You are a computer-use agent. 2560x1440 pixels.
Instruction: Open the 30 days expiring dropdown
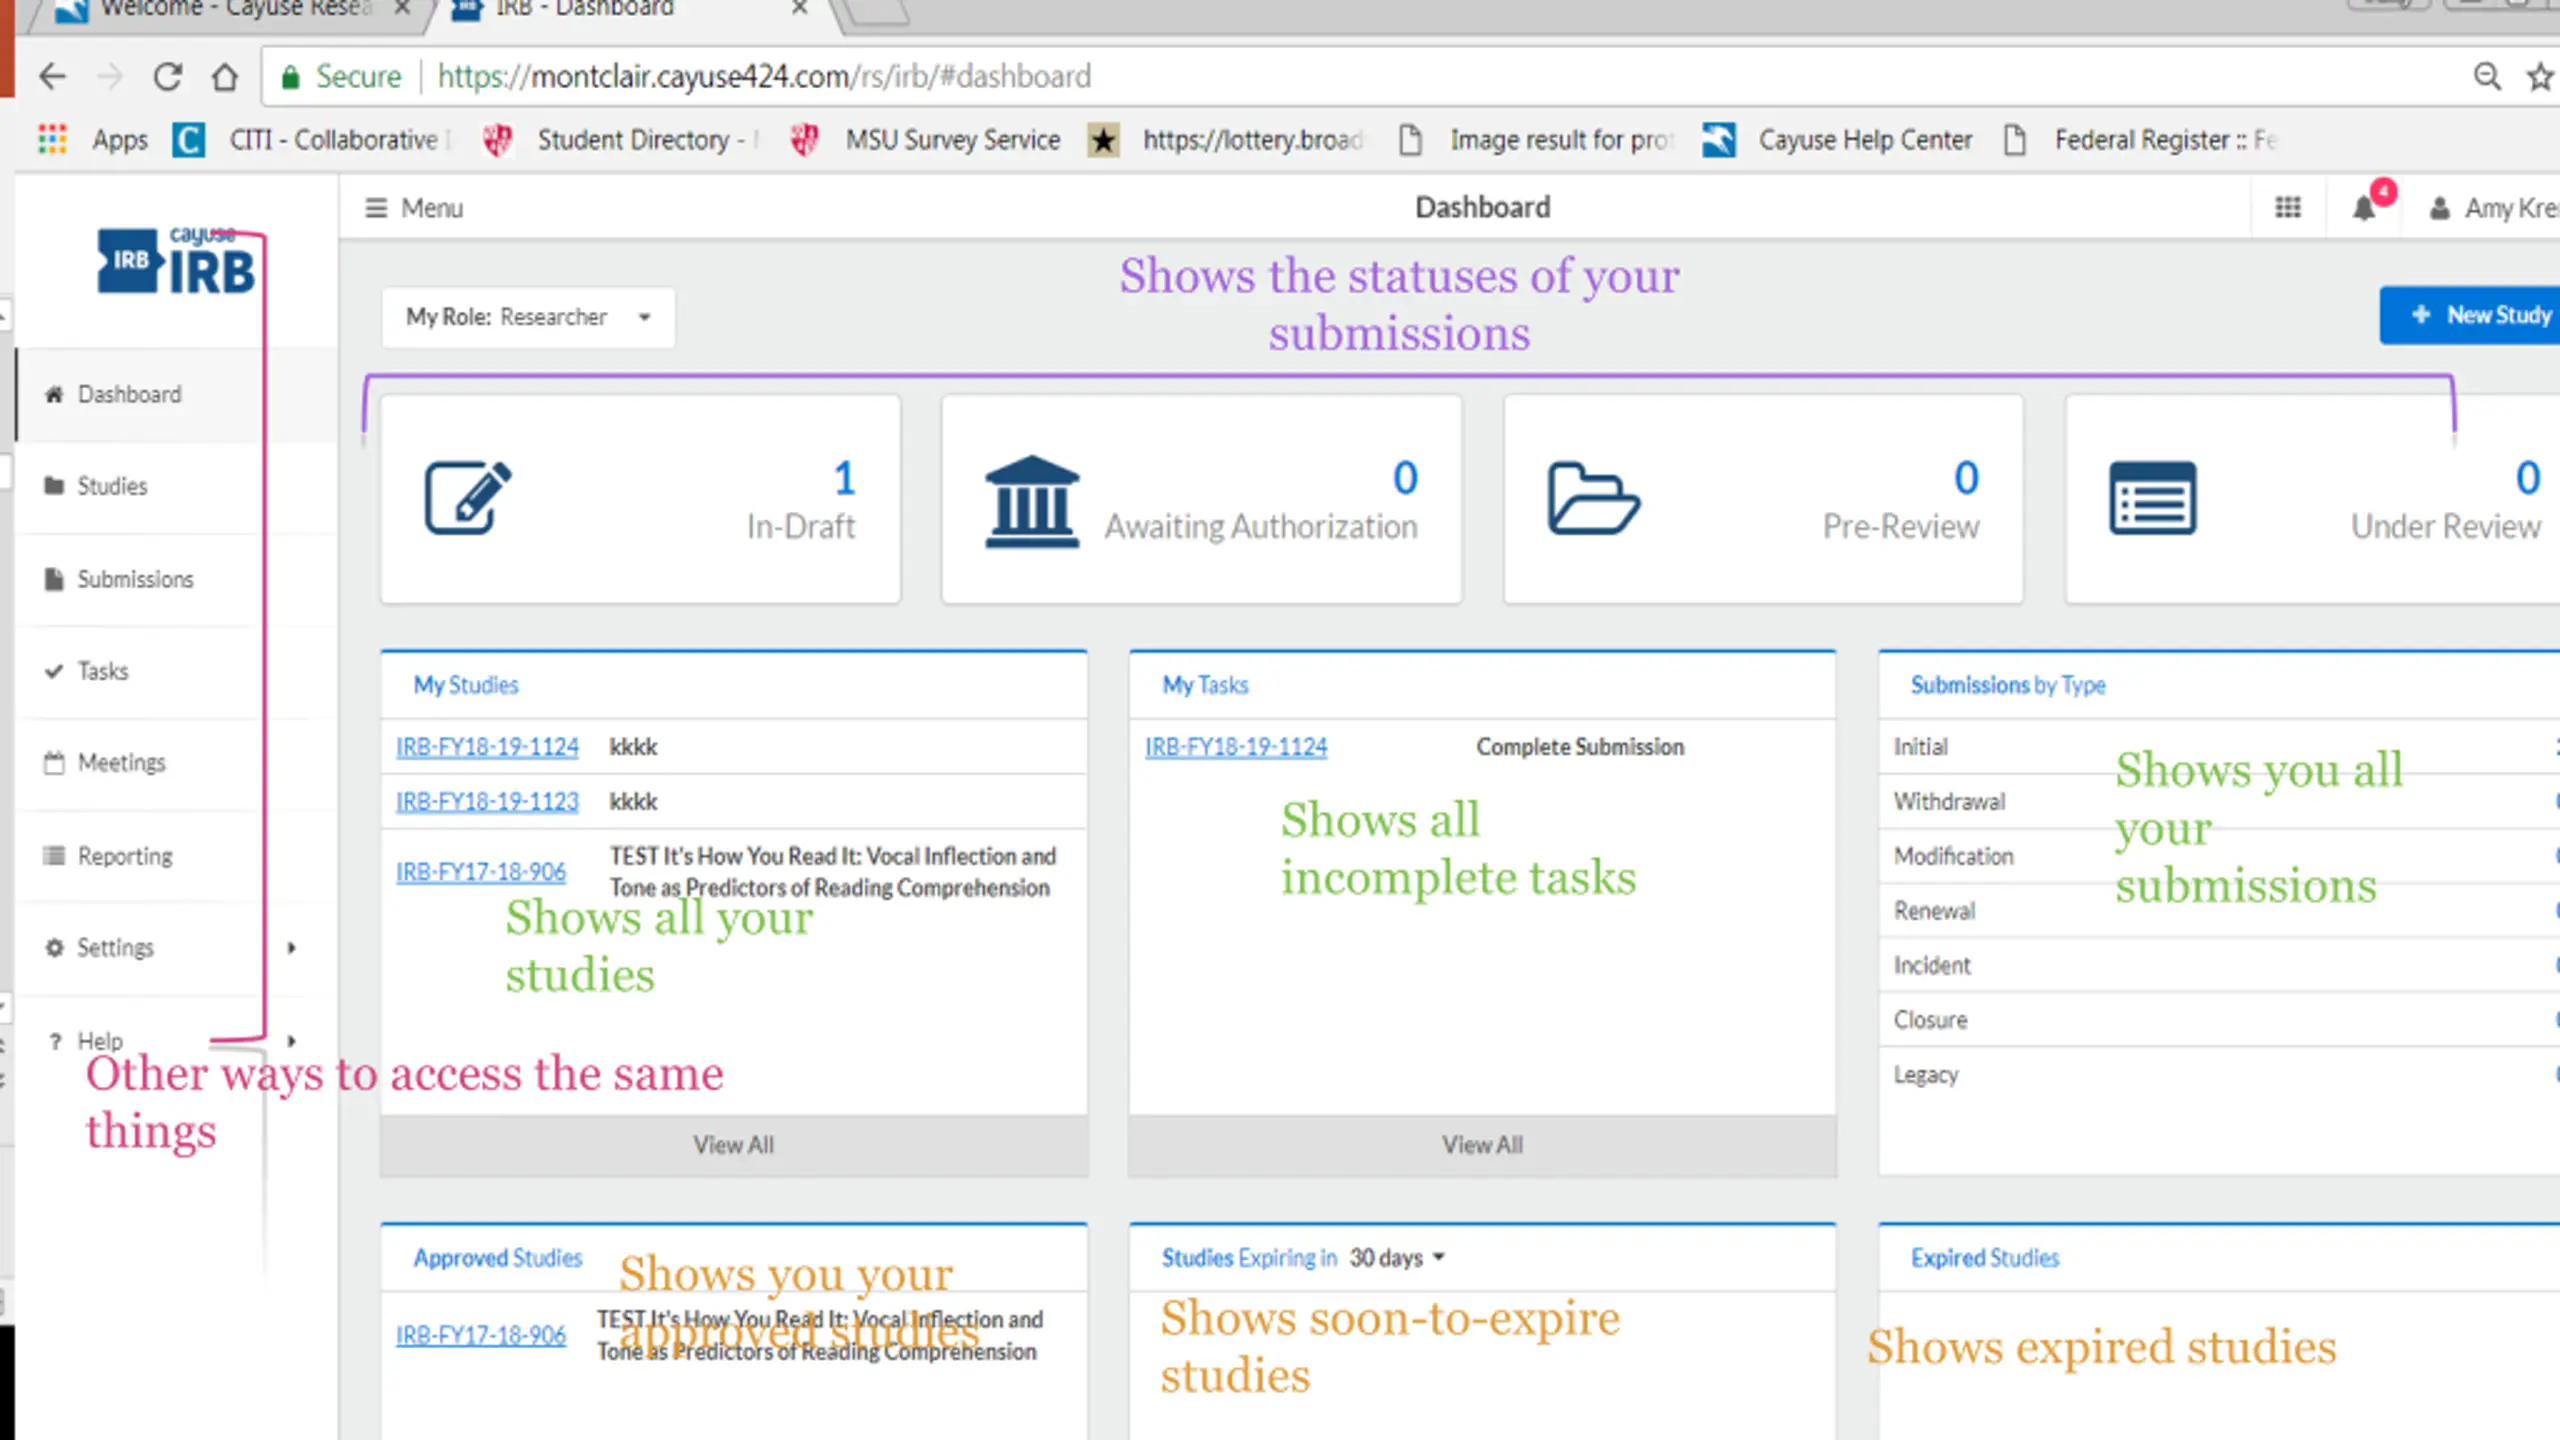(1397, 1258)
